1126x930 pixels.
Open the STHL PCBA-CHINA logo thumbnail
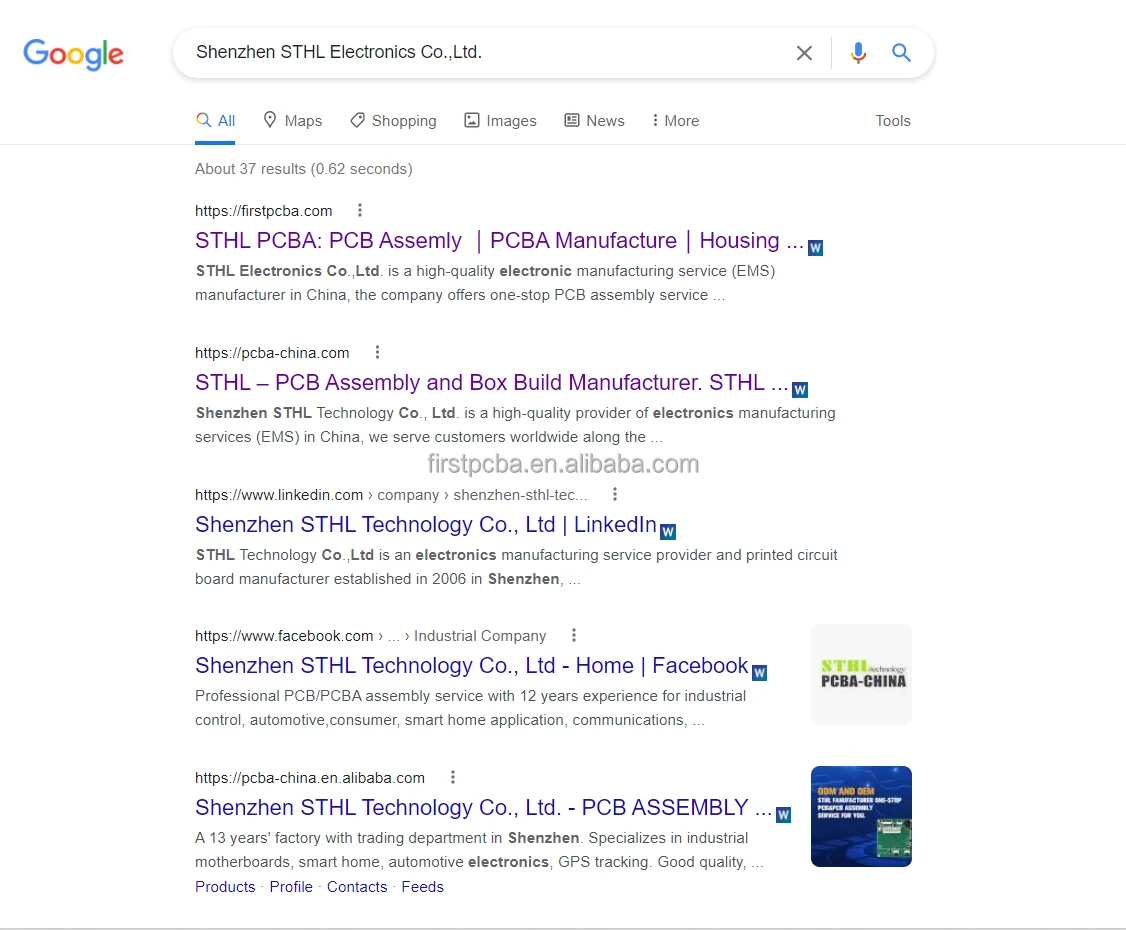pos(862,674)
